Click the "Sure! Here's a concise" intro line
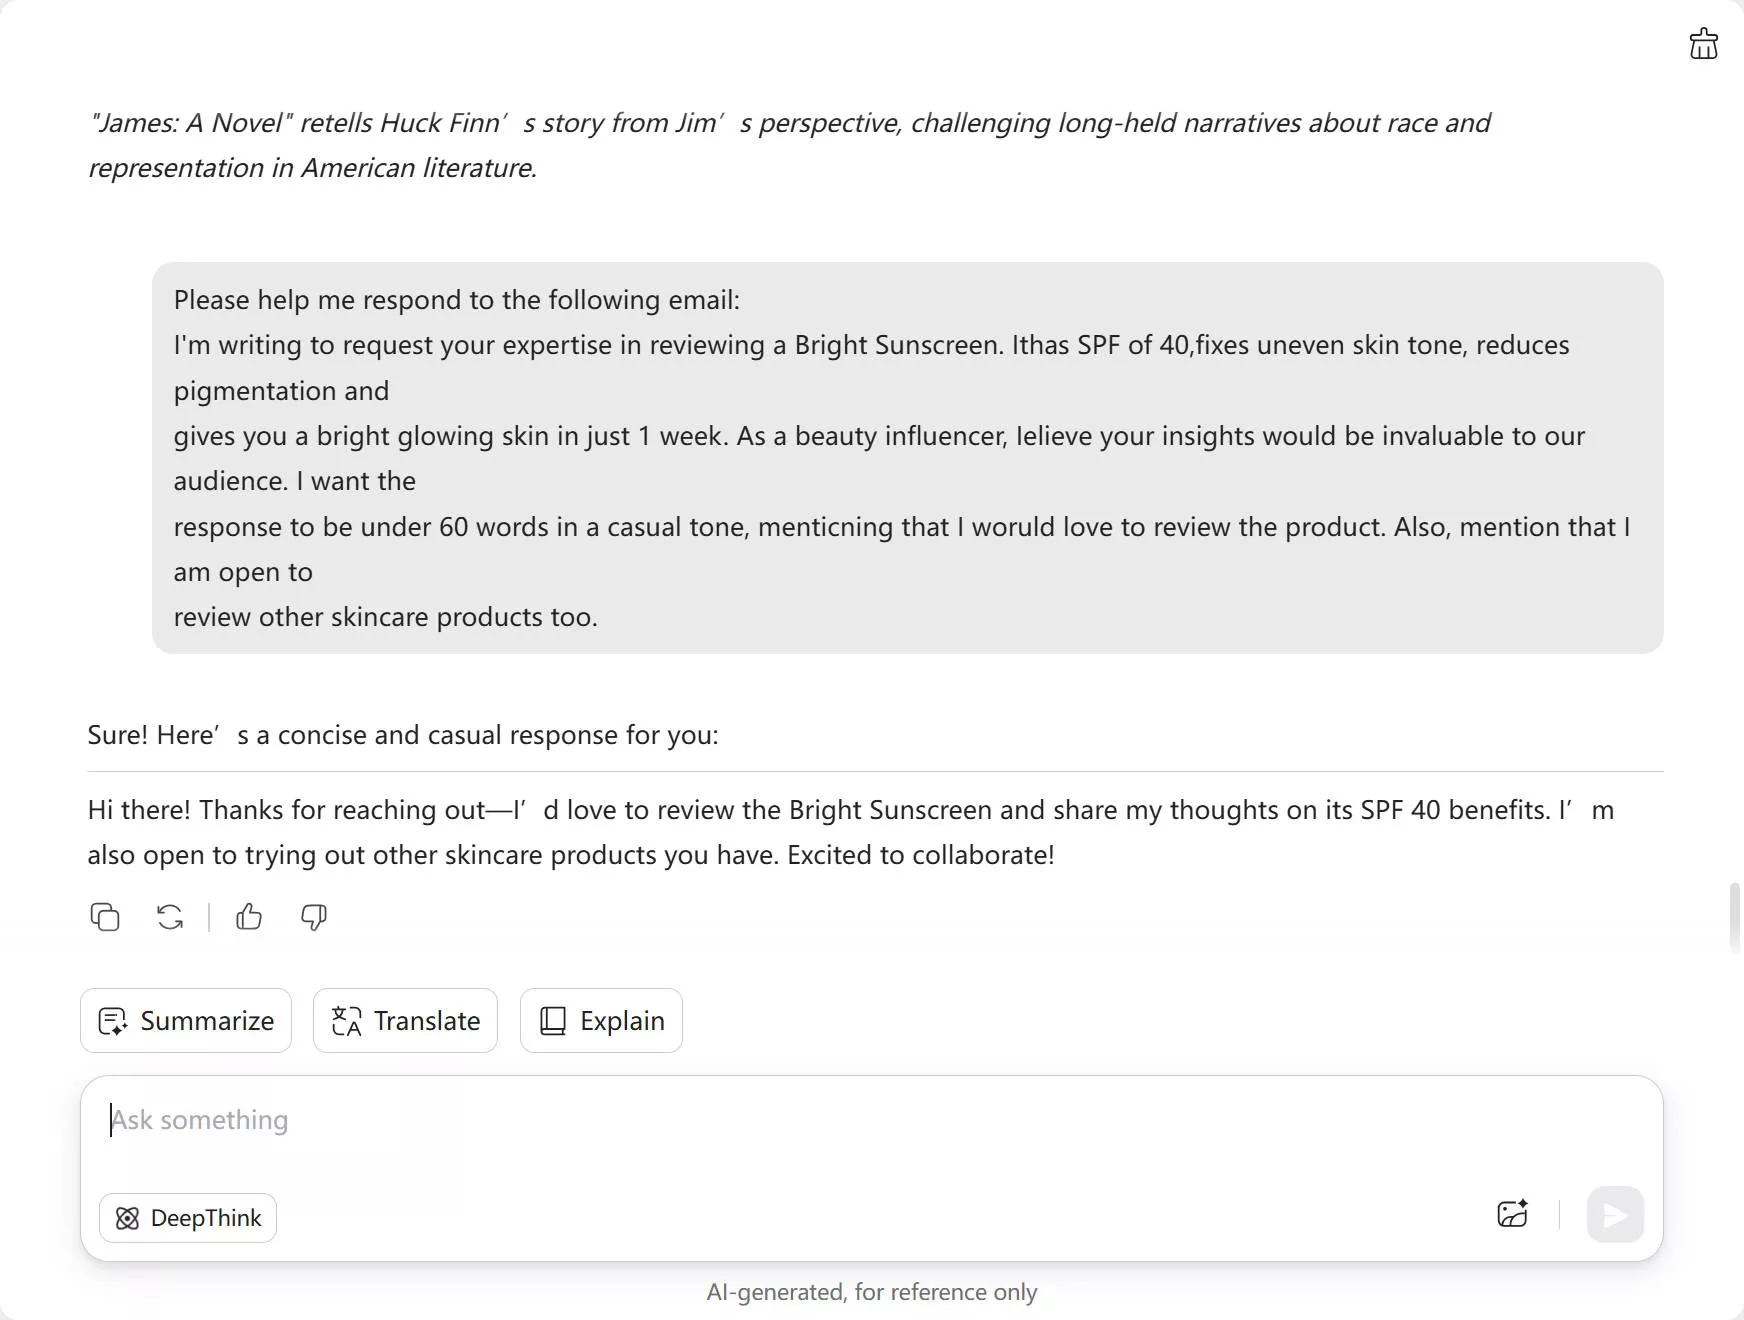Screen dimensions: 1744x1320 point(403,735)
